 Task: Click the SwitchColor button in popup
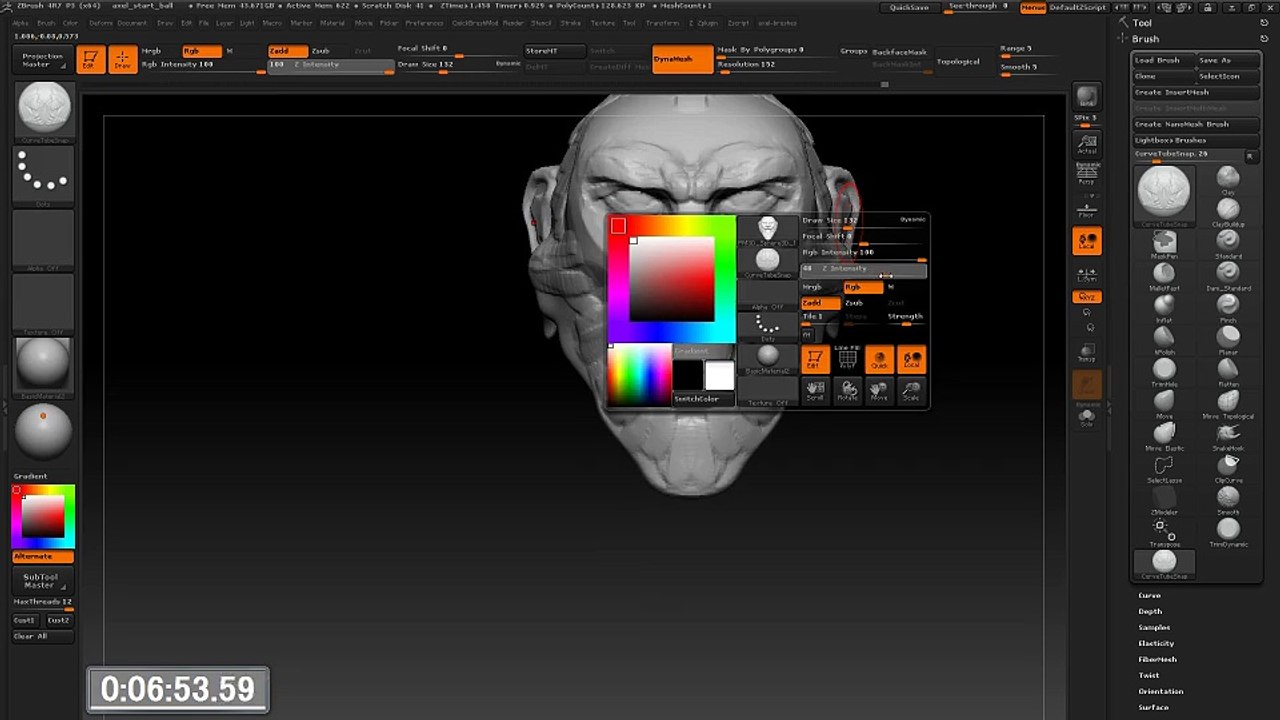[704, 399]
